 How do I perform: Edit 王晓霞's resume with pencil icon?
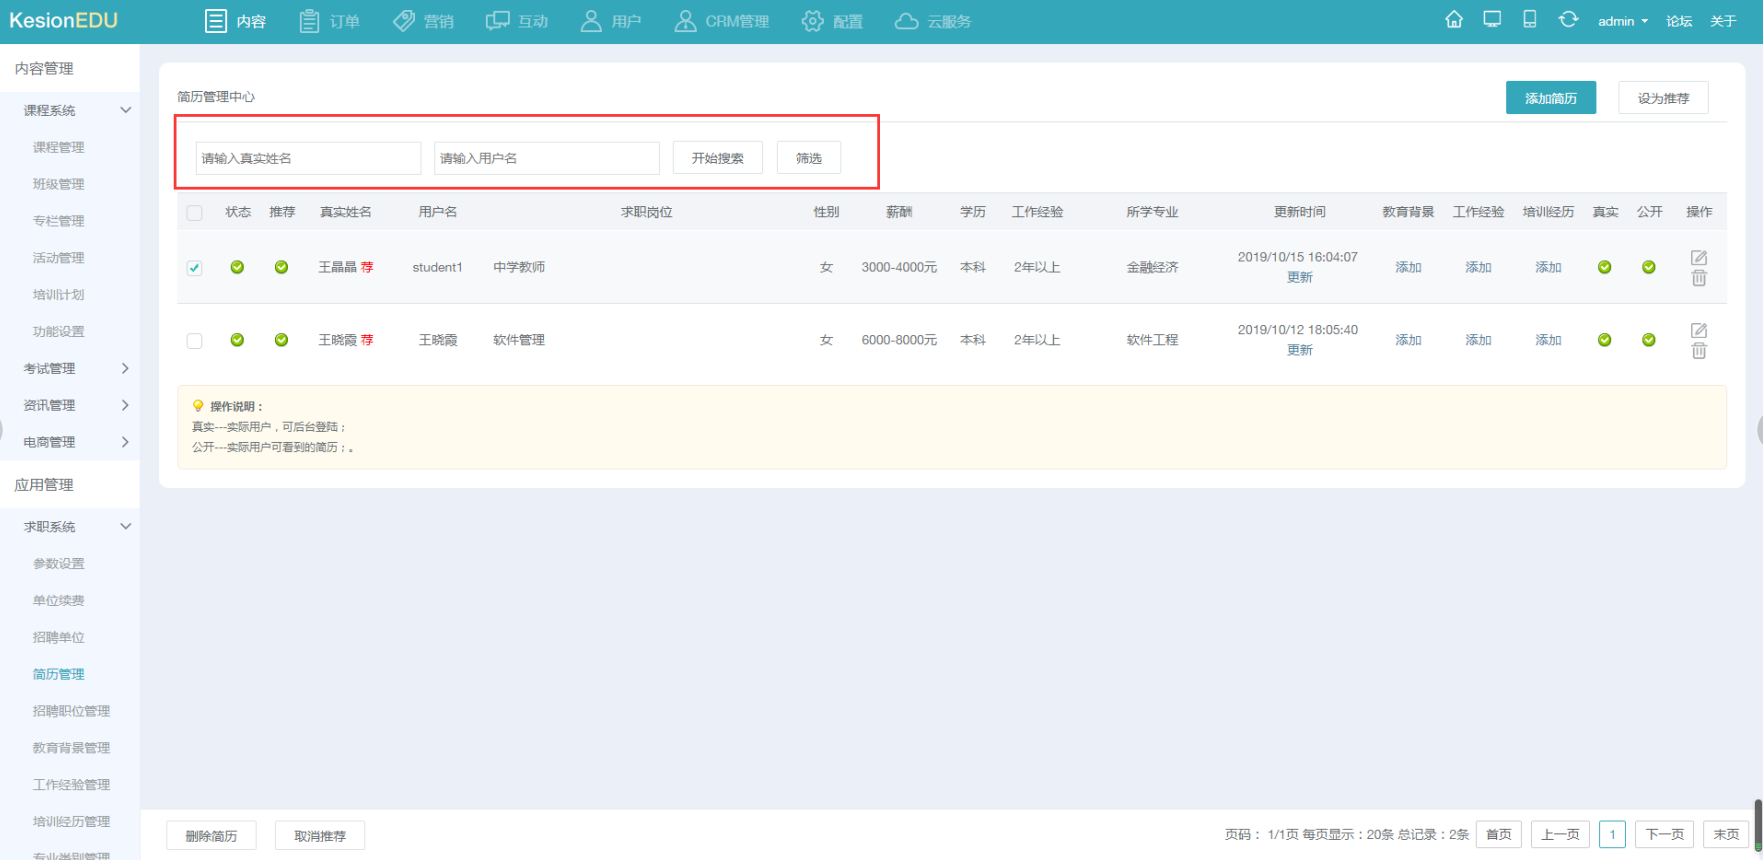tap(1699, 331)
